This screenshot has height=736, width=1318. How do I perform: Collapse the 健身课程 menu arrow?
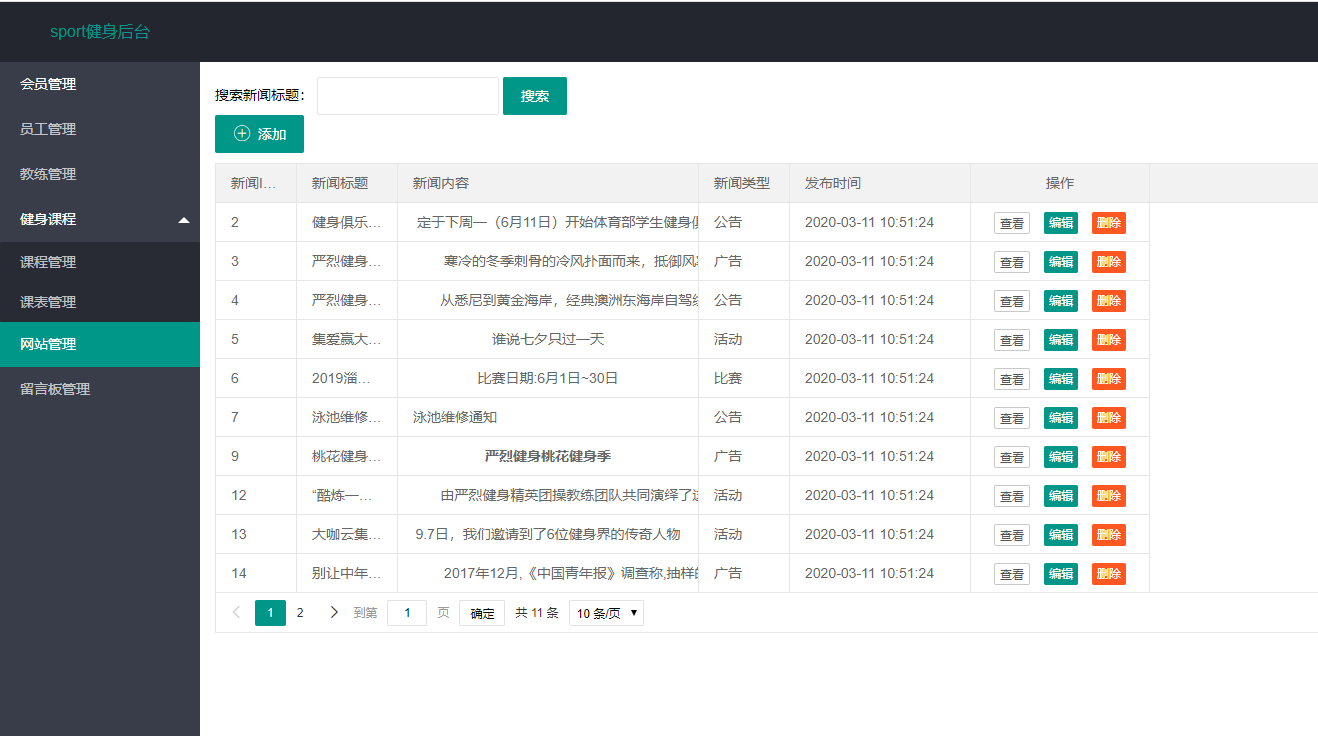(x=184, y=220)
